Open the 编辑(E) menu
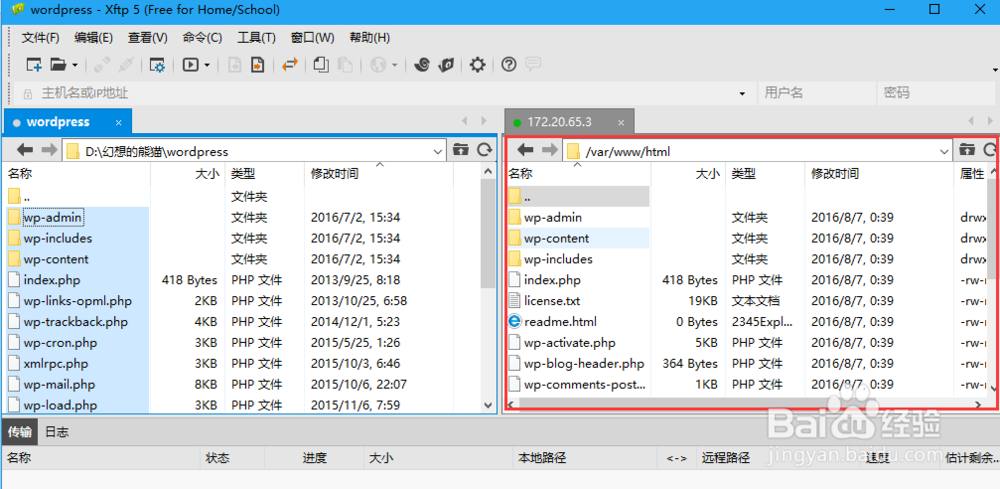Screen dimensions: 1000x489 pos(94,38)
